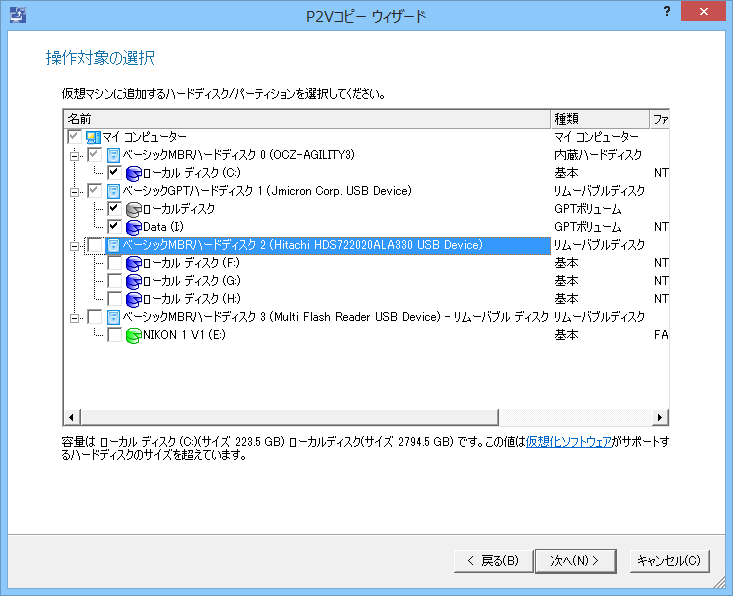Select the Data (I:) row label

pos(163,227)
